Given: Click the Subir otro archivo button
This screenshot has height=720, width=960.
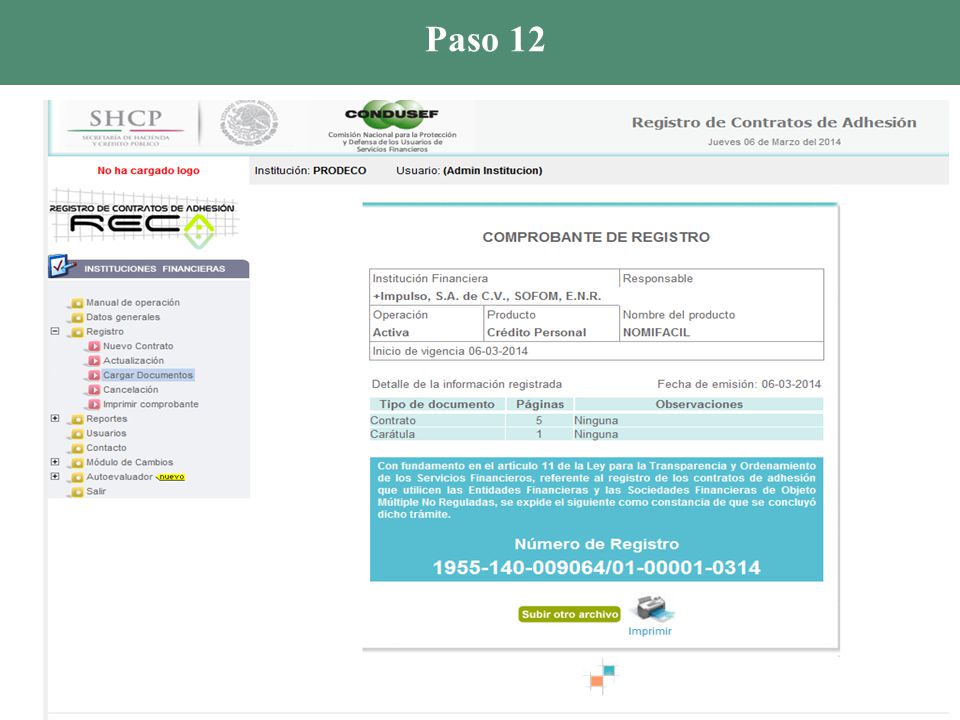Looking at the screenshot, I should coord(569,614).
